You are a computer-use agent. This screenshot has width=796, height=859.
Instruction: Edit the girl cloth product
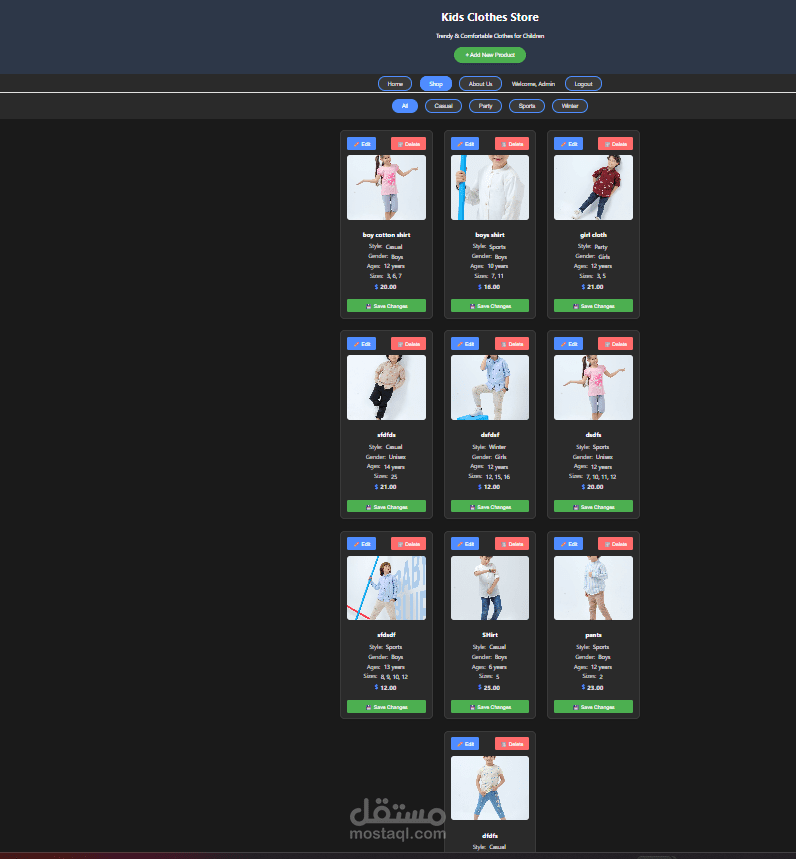569,144
